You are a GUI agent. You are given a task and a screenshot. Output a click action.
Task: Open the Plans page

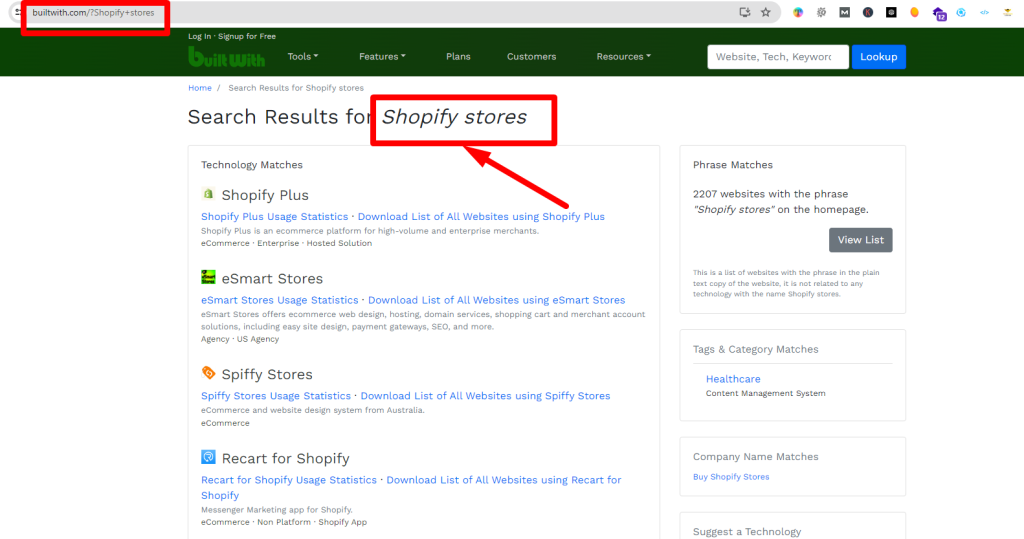coord(458,57)
